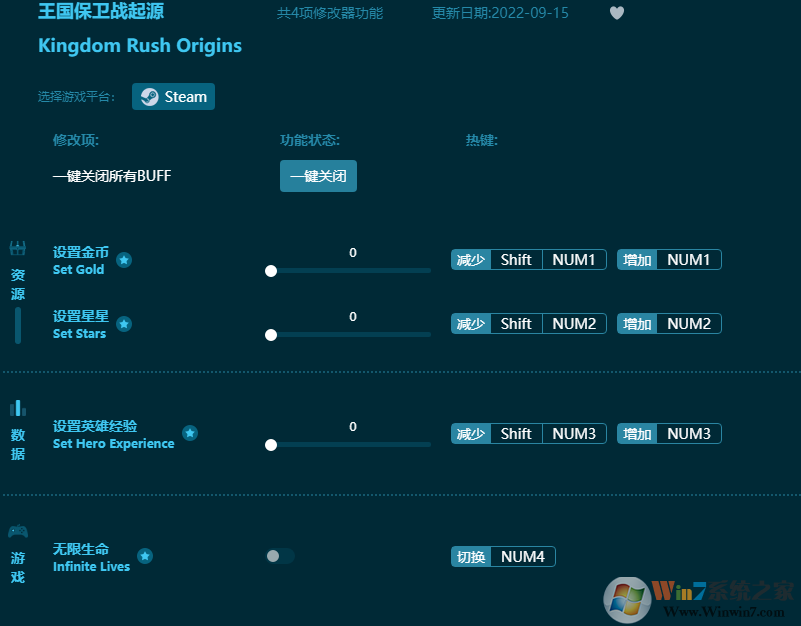Click NUM2 key box in 增加 group
The image size is (801, 626).
[x=689, y=323]
